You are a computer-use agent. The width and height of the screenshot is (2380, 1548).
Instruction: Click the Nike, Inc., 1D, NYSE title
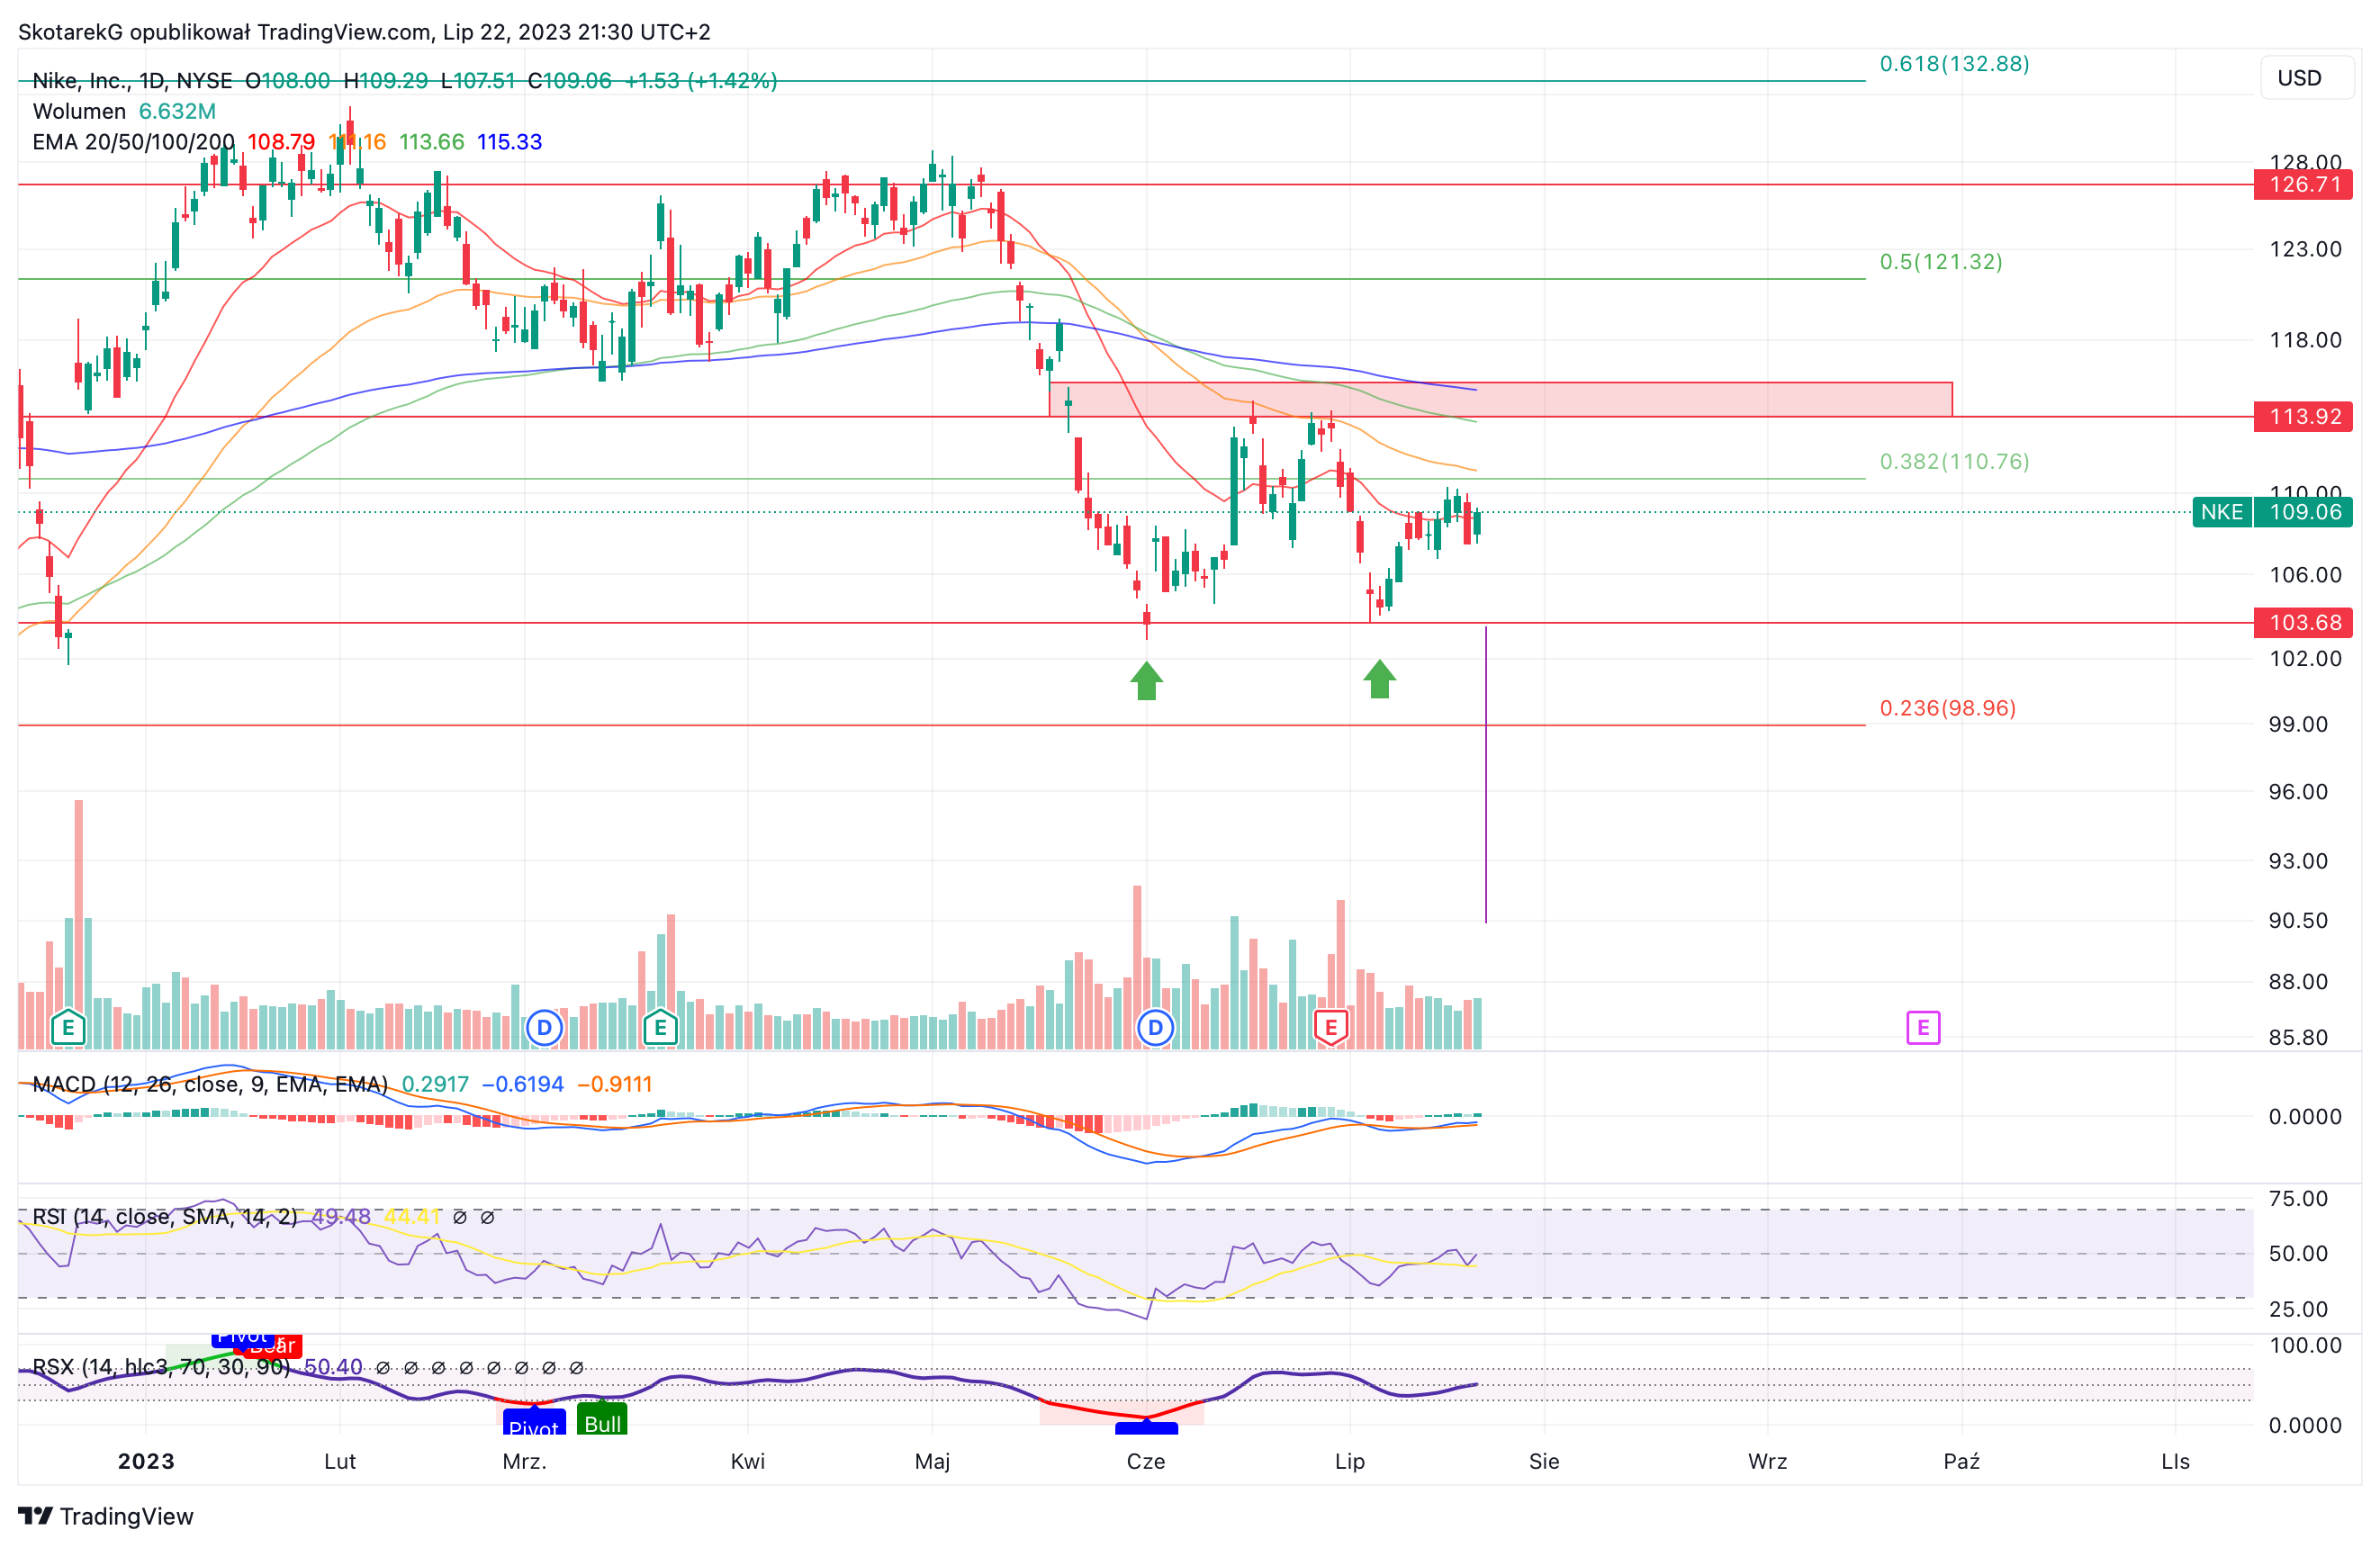click(x=132, y=81)
